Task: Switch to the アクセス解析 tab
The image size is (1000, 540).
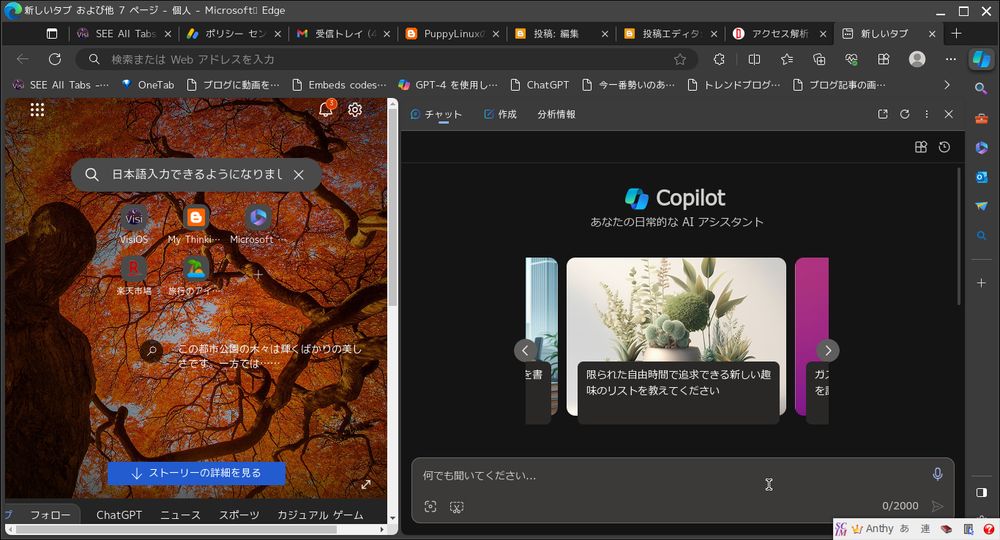Action: click(x=779, y=34)
